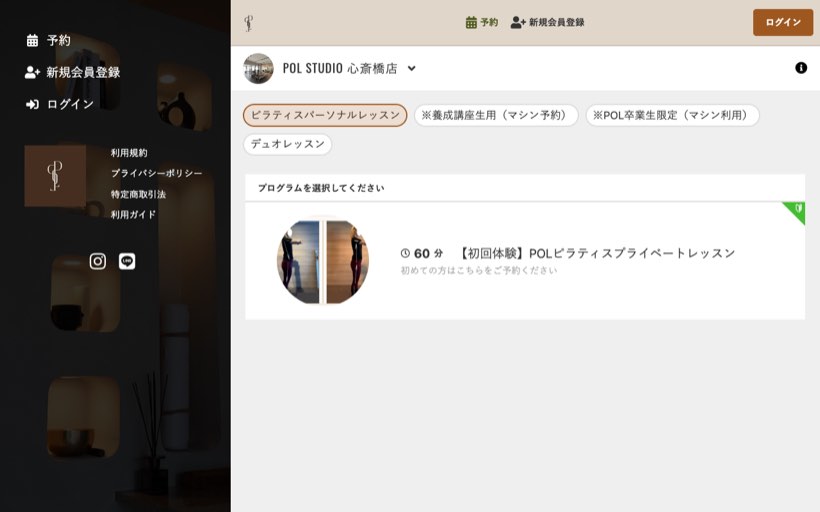Open 利用ガイド link

pos(133,214)
